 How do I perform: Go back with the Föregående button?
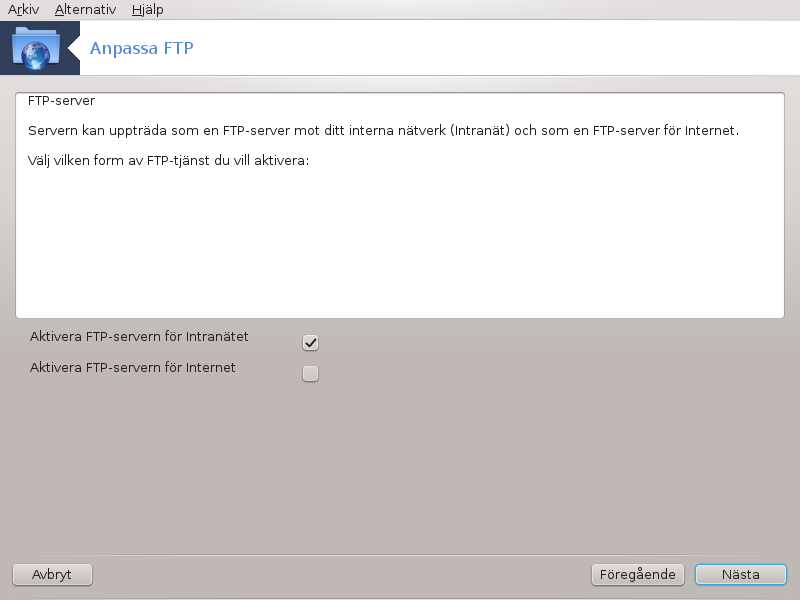pos(637,574)
